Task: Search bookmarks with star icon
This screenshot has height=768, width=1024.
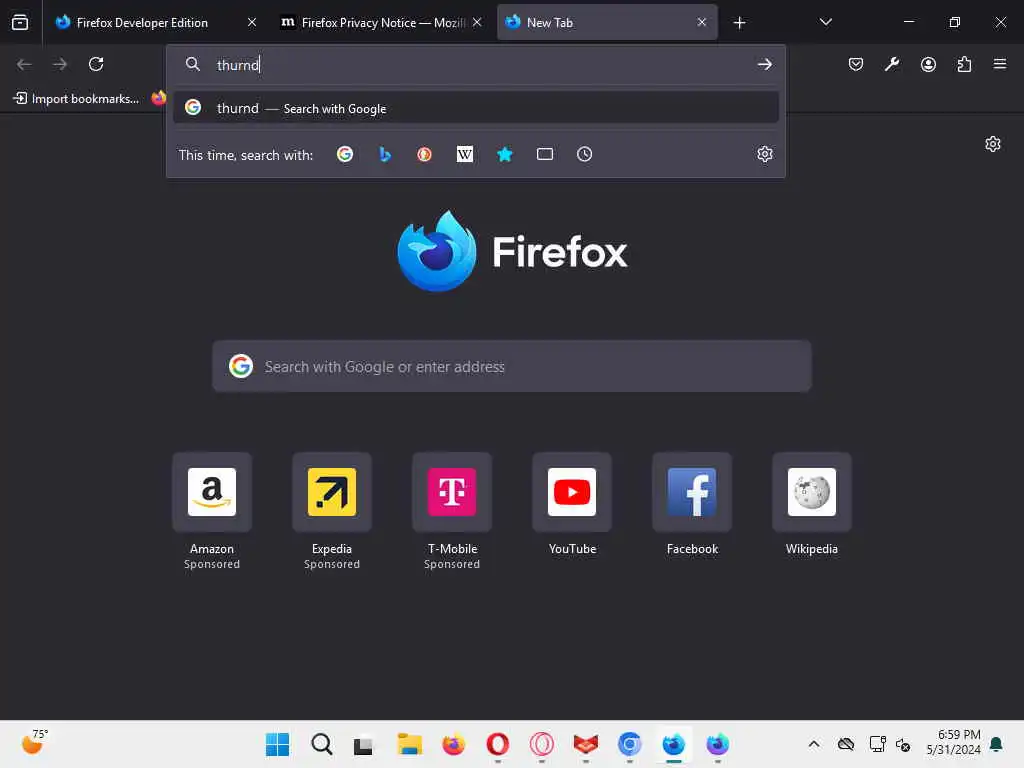Action: pyautogui.click(x=505, y=154)
